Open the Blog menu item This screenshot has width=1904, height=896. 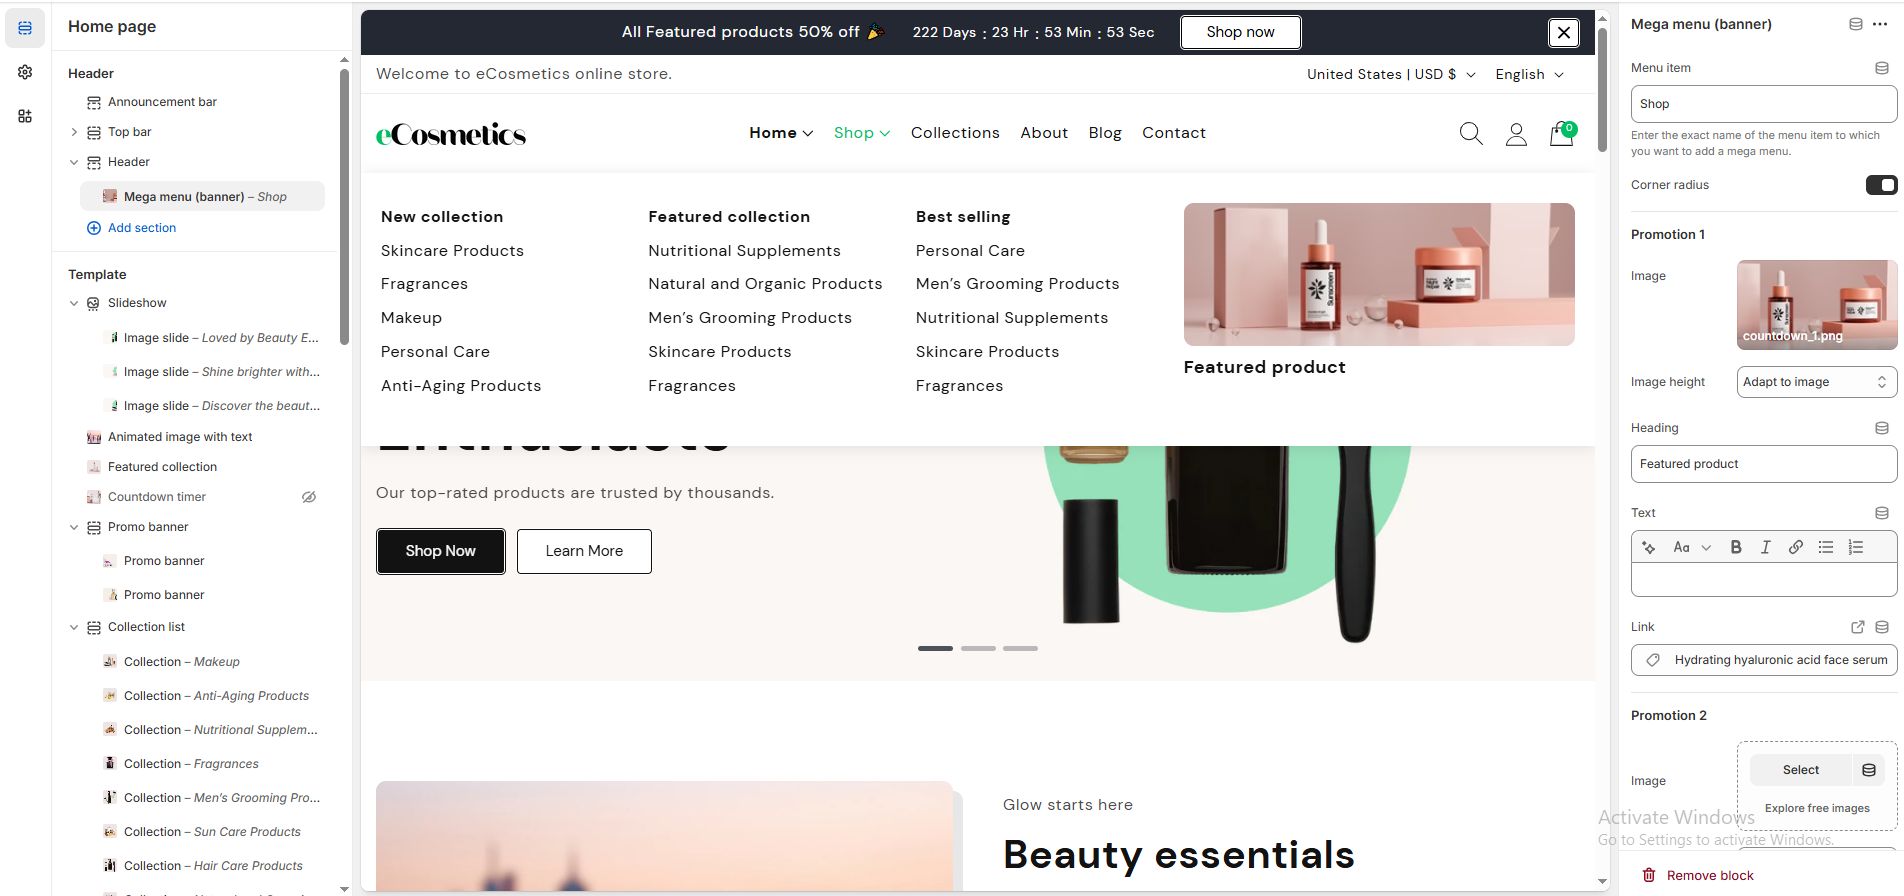(x=1105, y=133)
